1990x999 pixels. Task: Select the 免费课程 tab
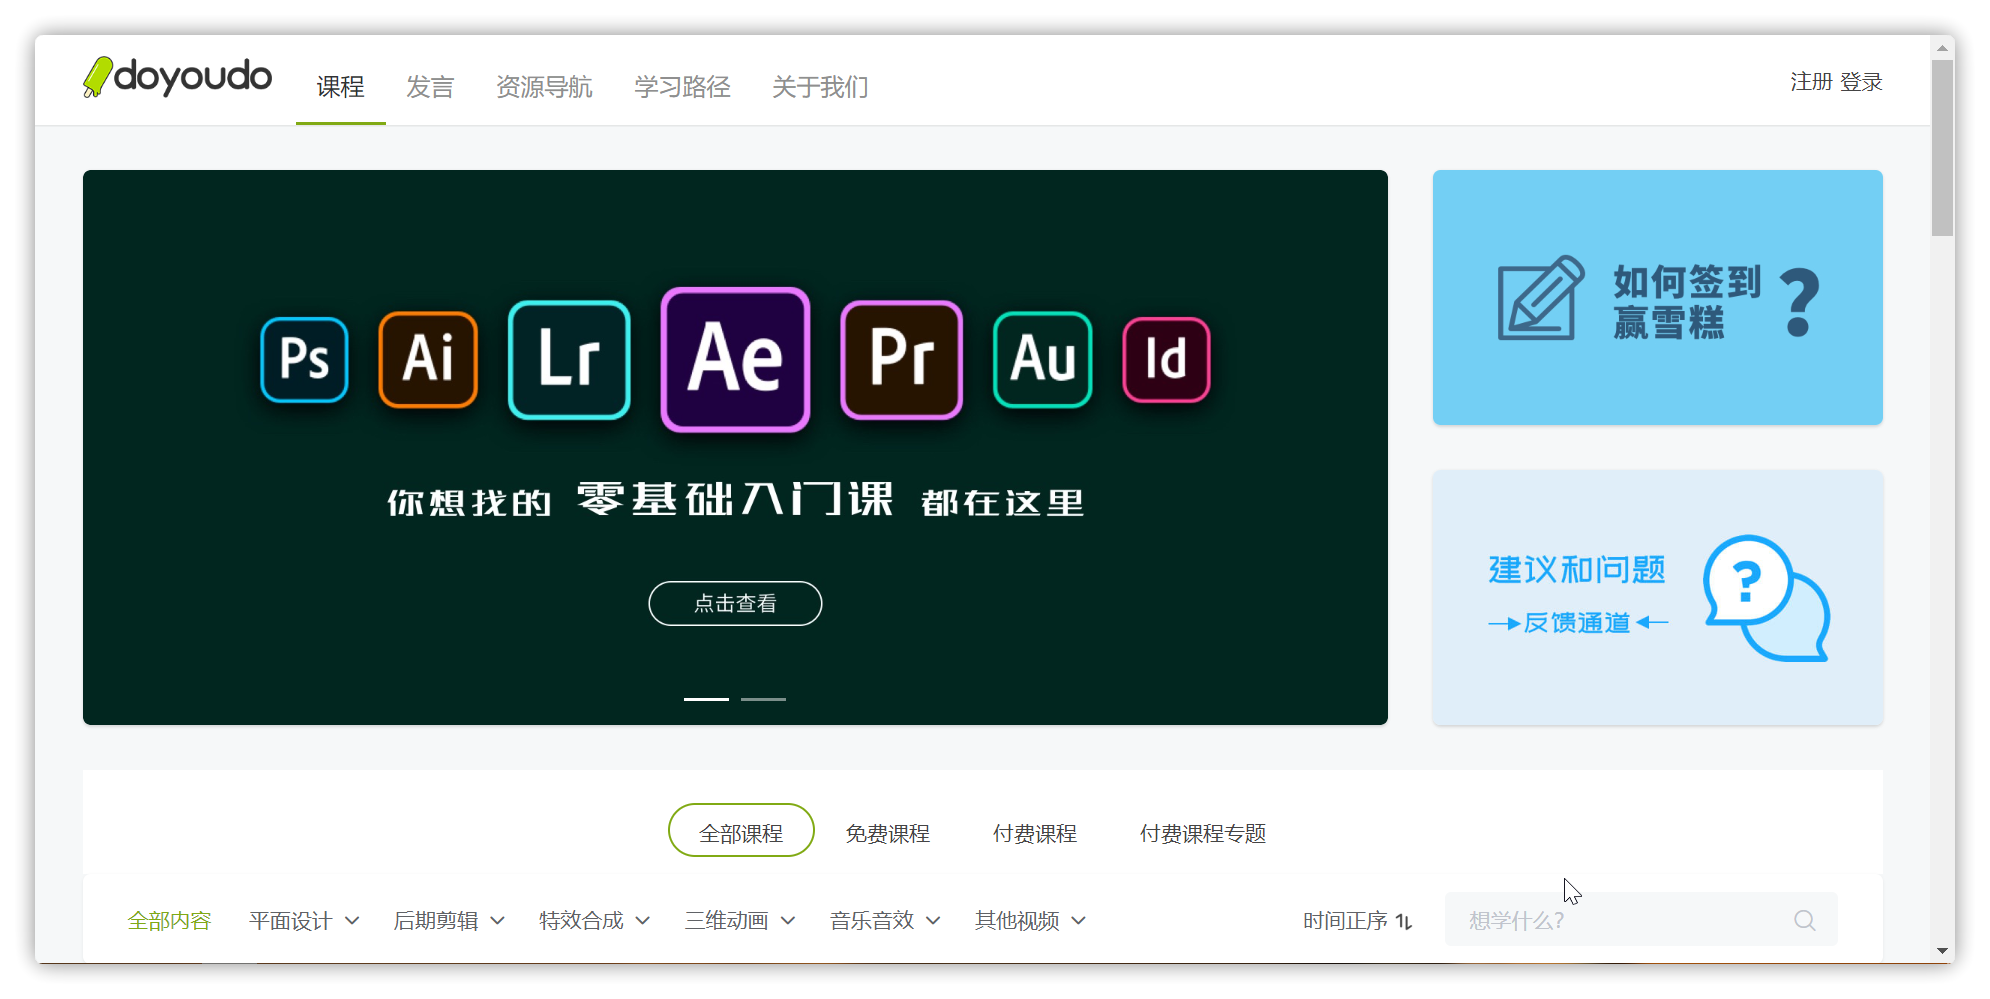[x=887, y=833]
